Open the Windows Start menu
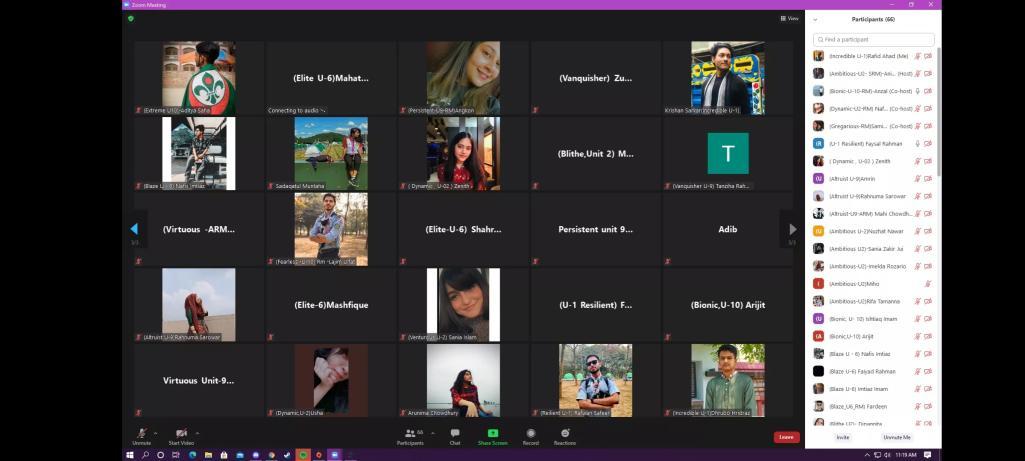Screen dimensions: 1025x461 click(130, 455)
